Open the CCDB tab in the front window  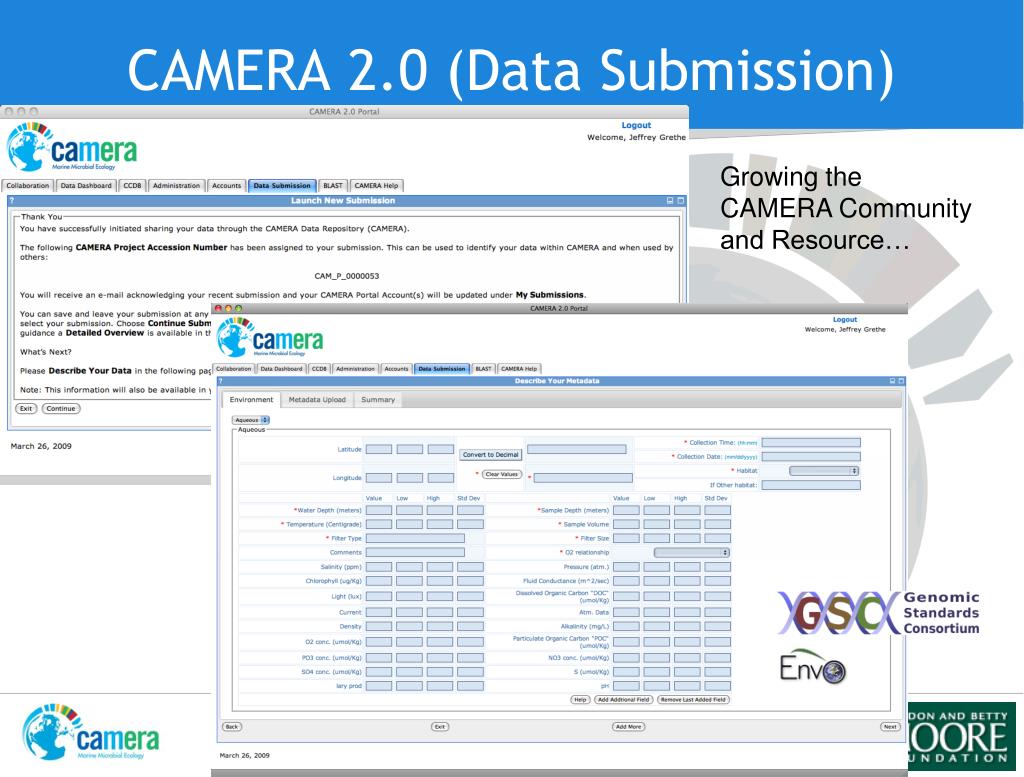(319, 369)
